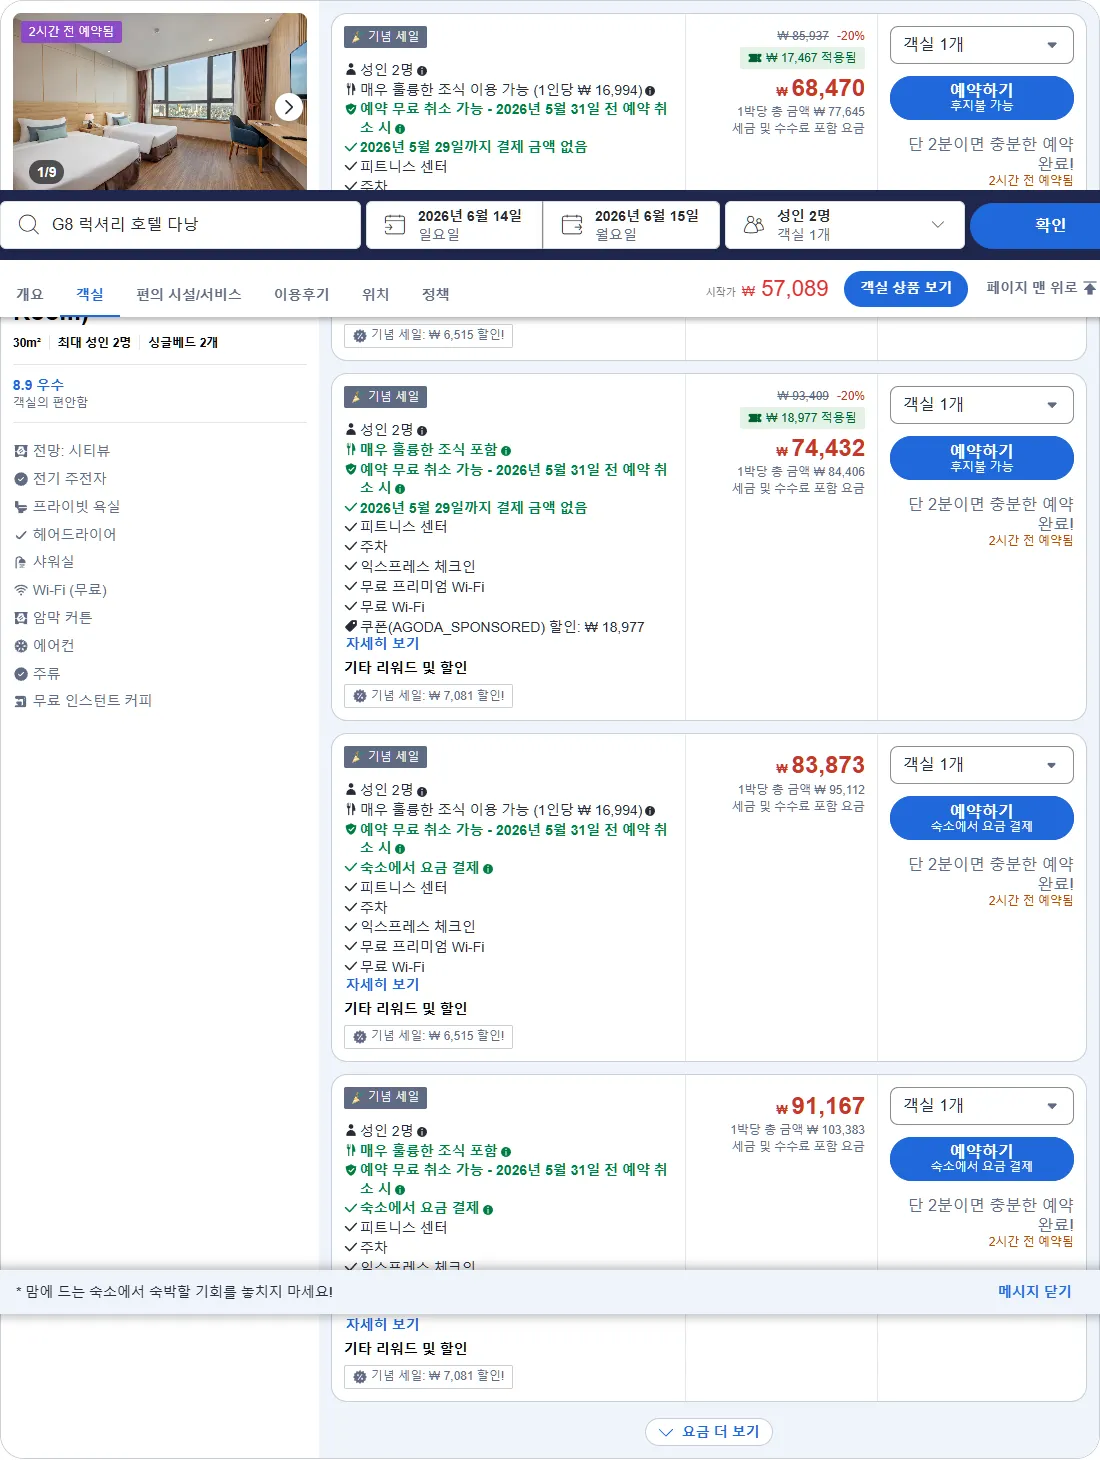Switch to the 이용후기 tab
The height and width of the screenshot is (1460, 1100).
pos(302,294)
